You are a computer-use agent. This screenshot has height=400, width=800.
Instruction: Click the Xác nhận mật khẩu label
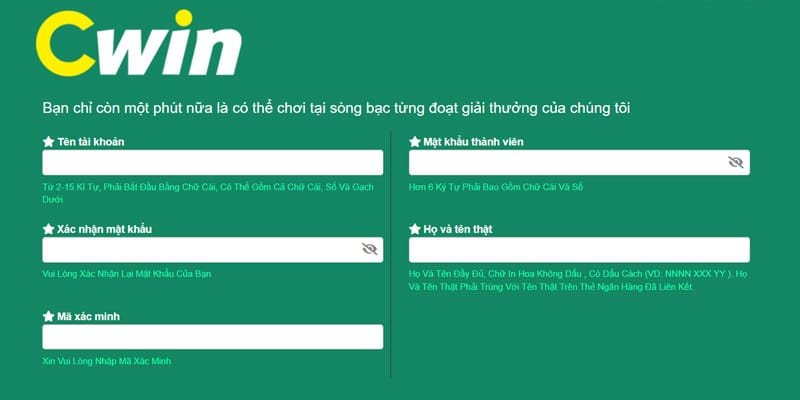[x=105, y=230]
